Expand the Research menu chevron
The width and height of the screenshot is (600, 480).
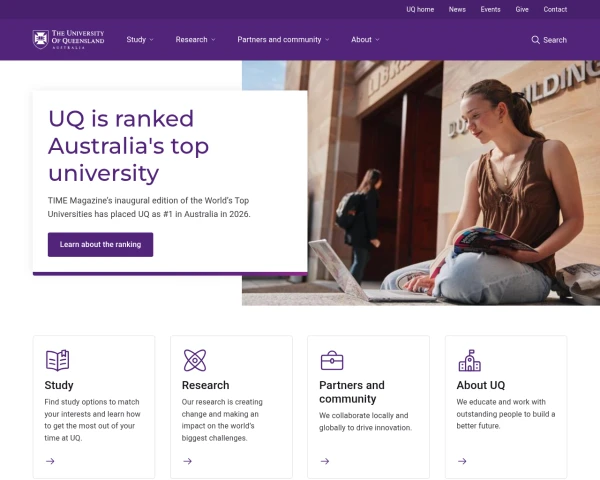(x=213, y=40)
